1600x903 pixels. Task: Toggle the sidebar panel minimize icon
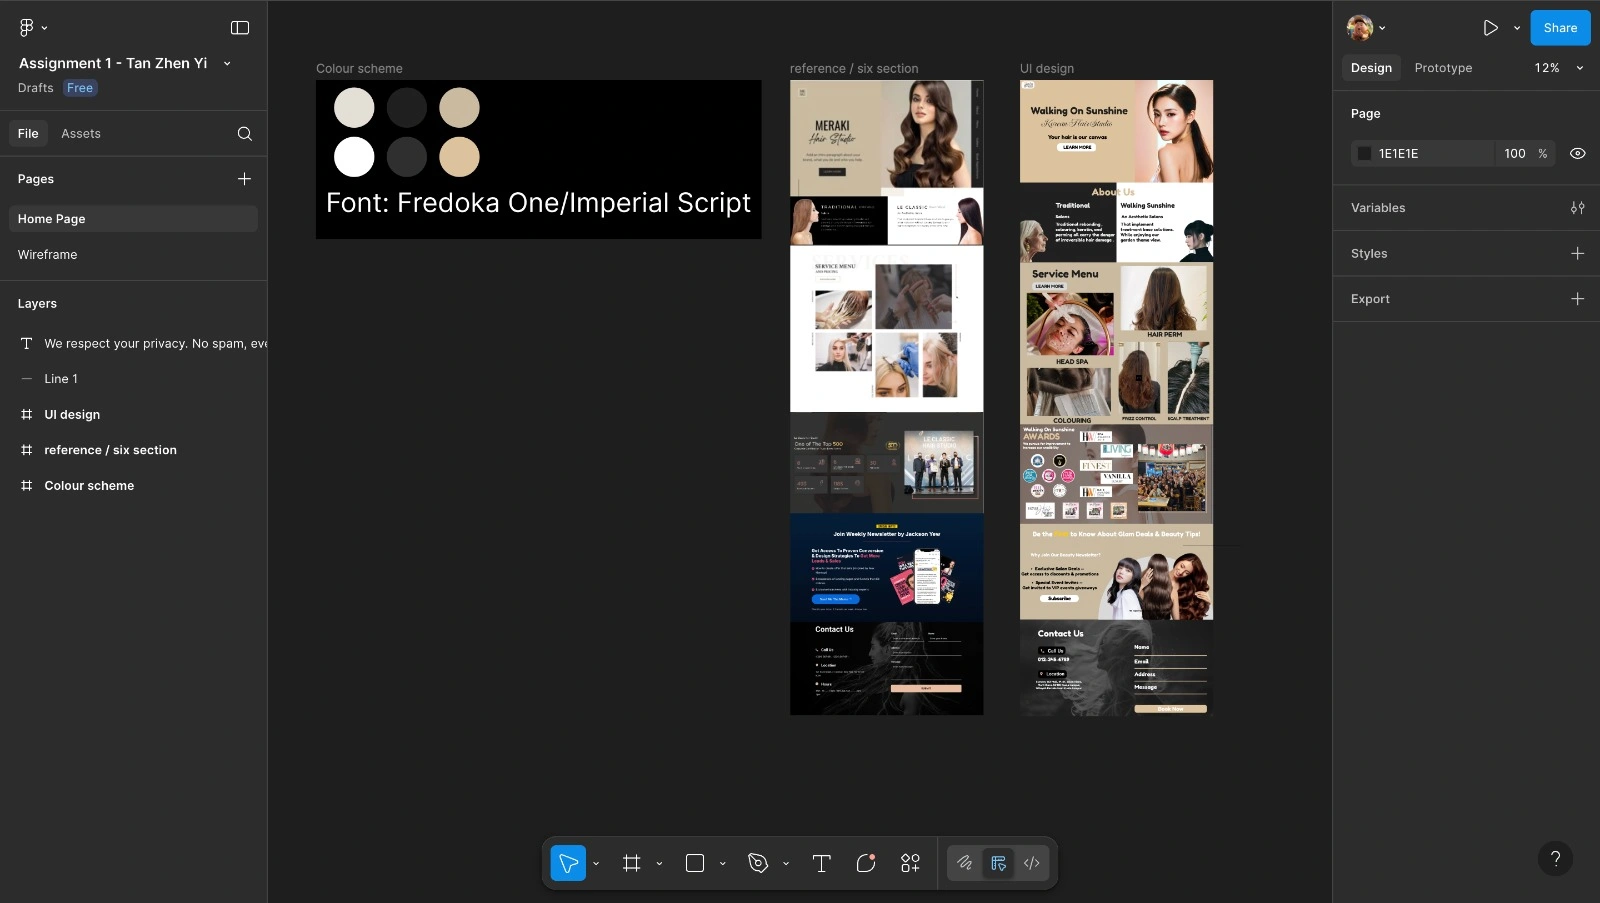pyautogui.click(x=240, y=28)
